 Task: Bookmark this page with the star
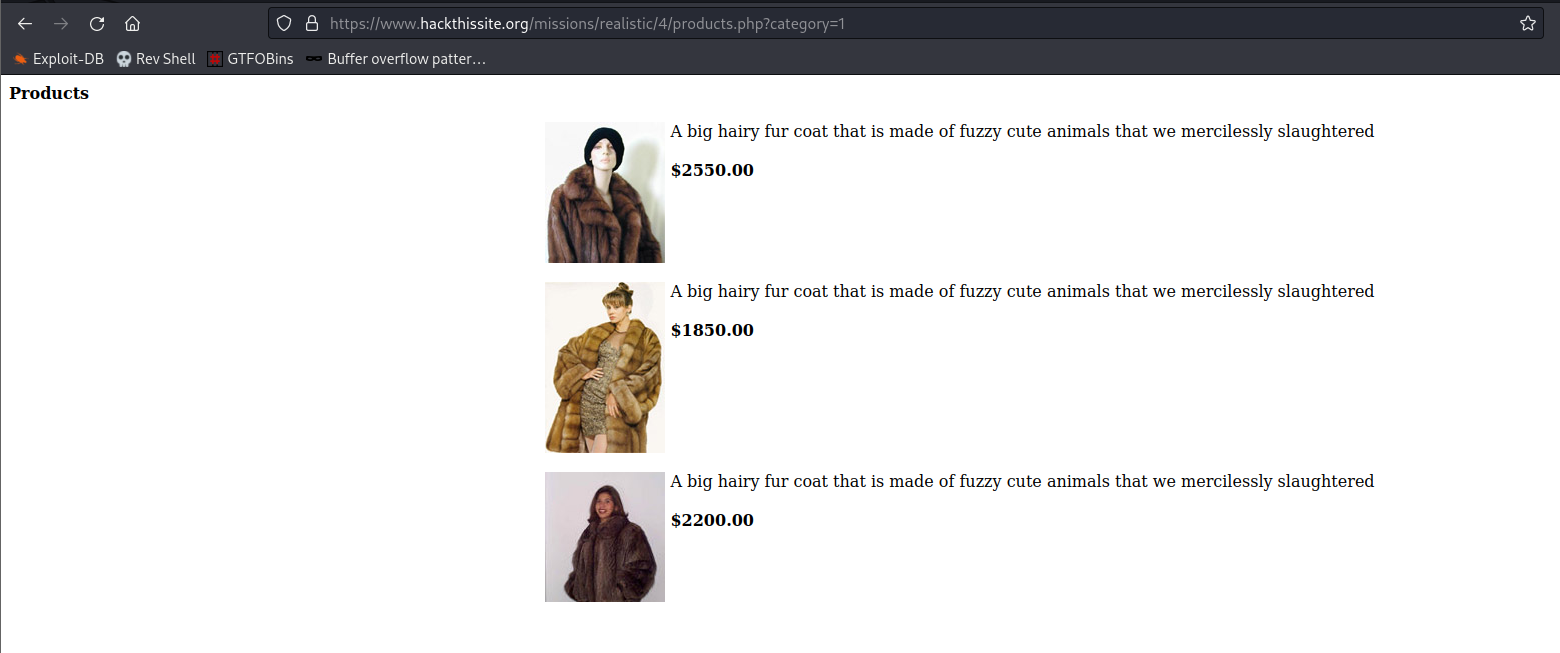point(1527,23)
